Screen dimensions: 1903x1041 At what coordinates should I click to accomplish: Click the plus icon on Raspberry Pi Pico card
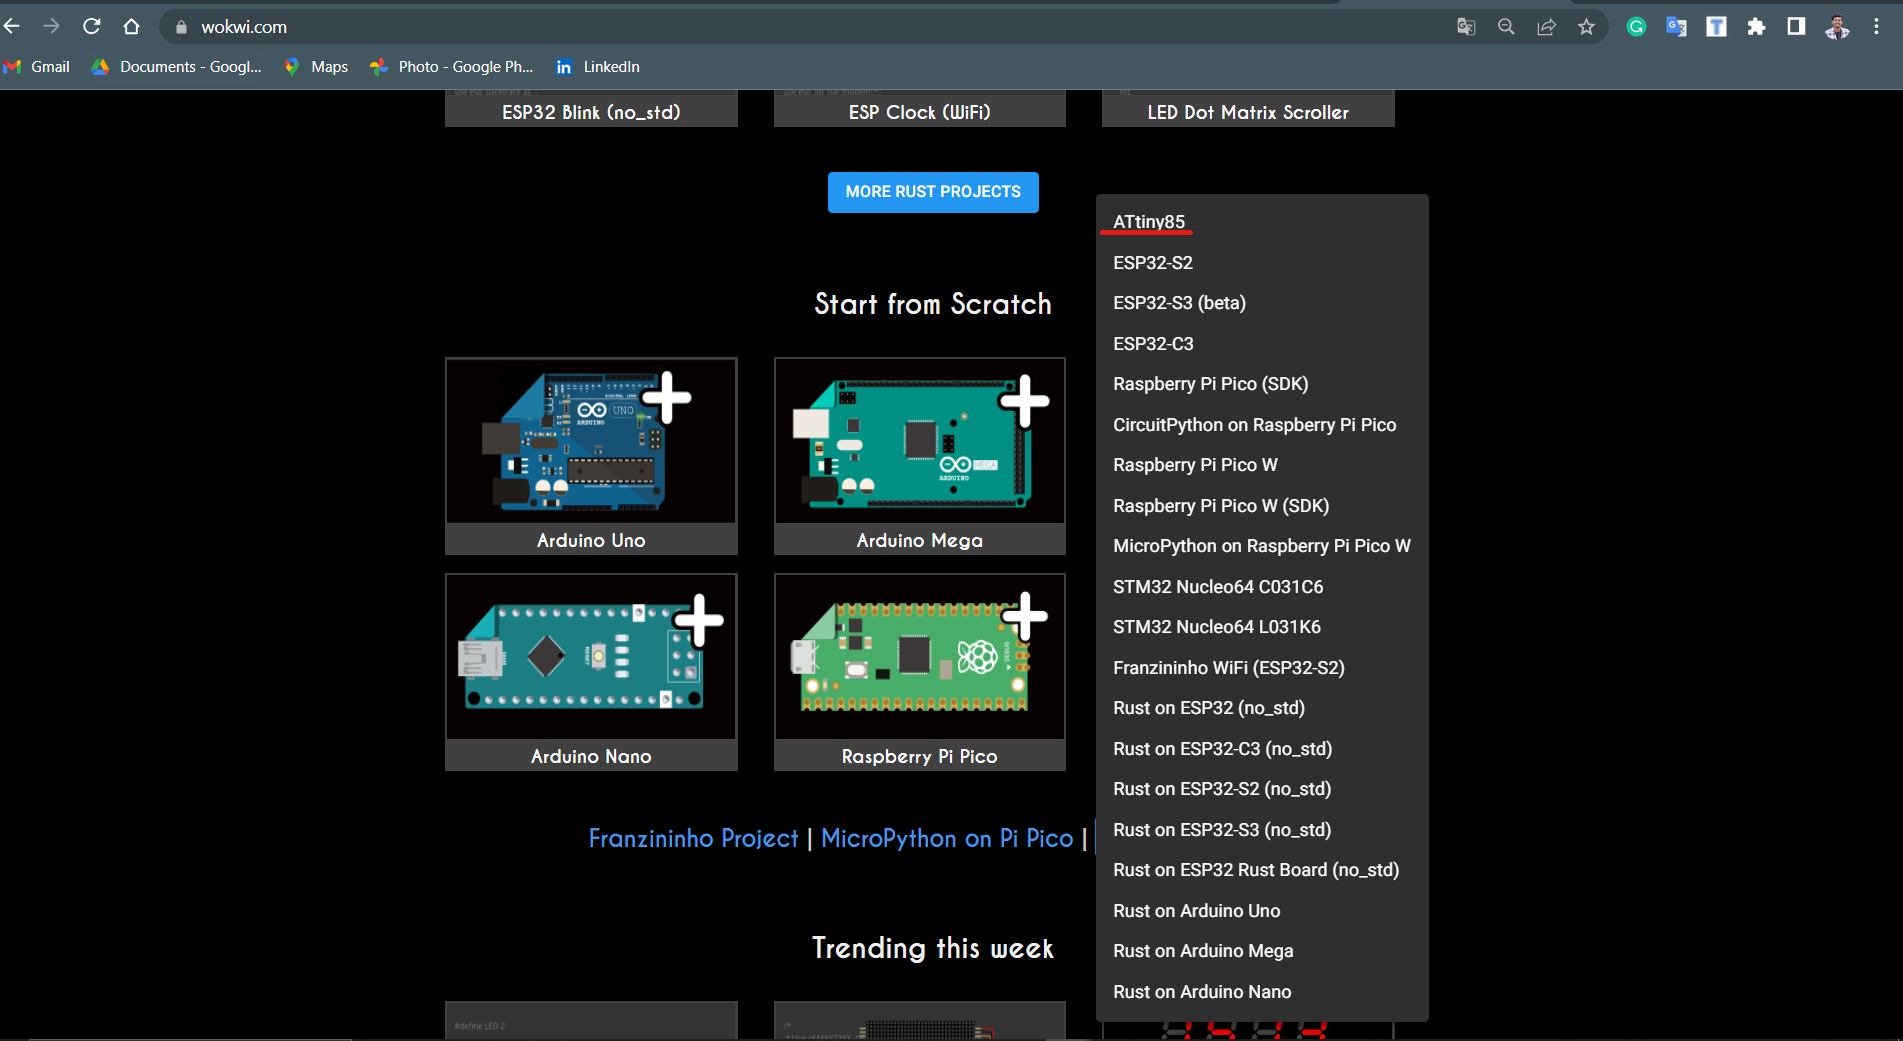[x=1022, y=617]
